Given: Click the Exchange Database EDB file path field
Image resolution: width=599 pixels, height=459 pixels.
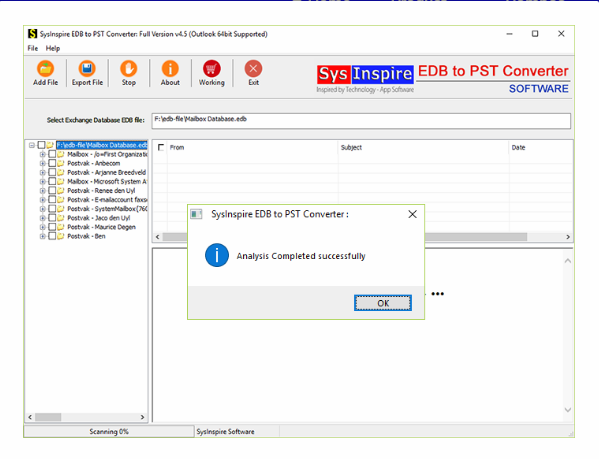Looking at the screenshot, I should pos(361,121).
